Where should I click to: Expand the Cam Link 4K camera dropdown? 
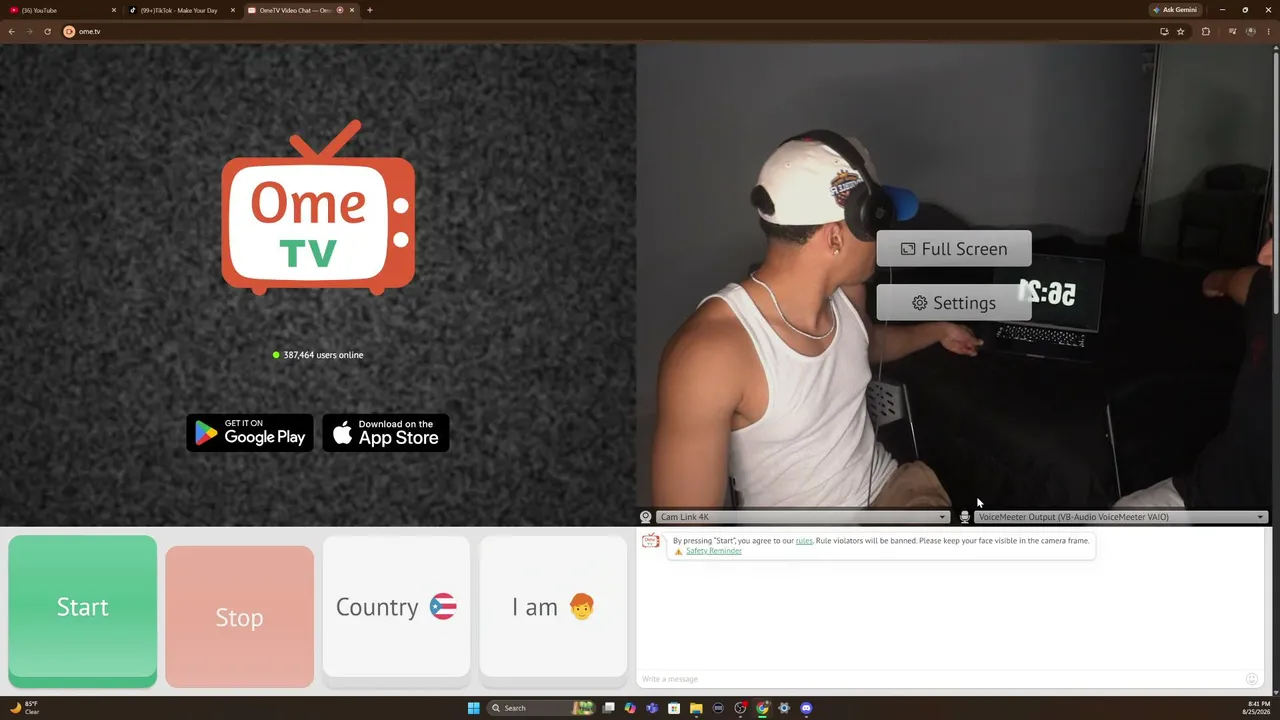(x=802, y=517)
